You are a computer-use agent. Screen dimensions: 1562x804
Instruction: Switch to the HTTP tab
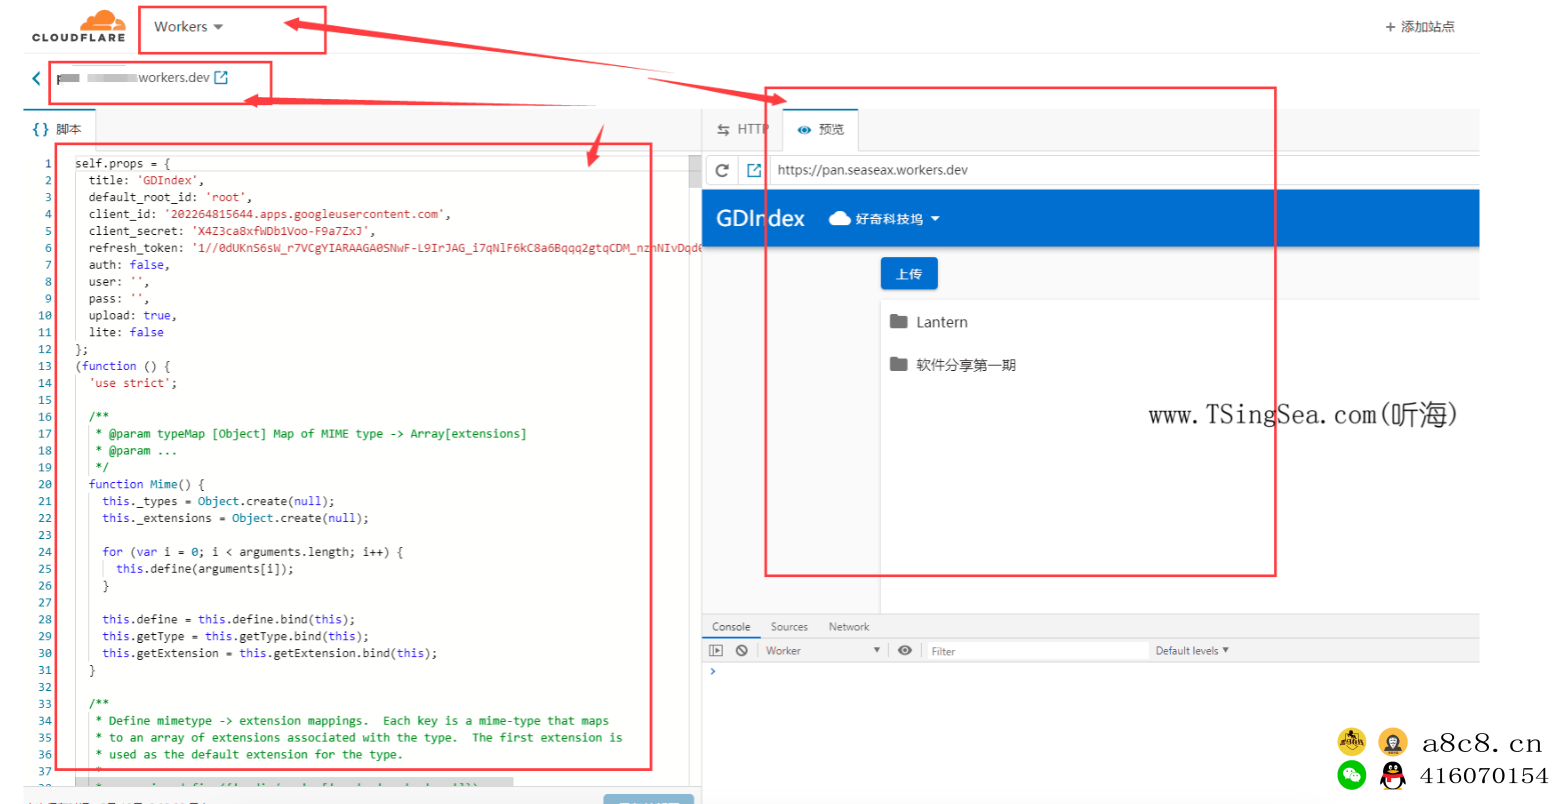pos(742,129)
